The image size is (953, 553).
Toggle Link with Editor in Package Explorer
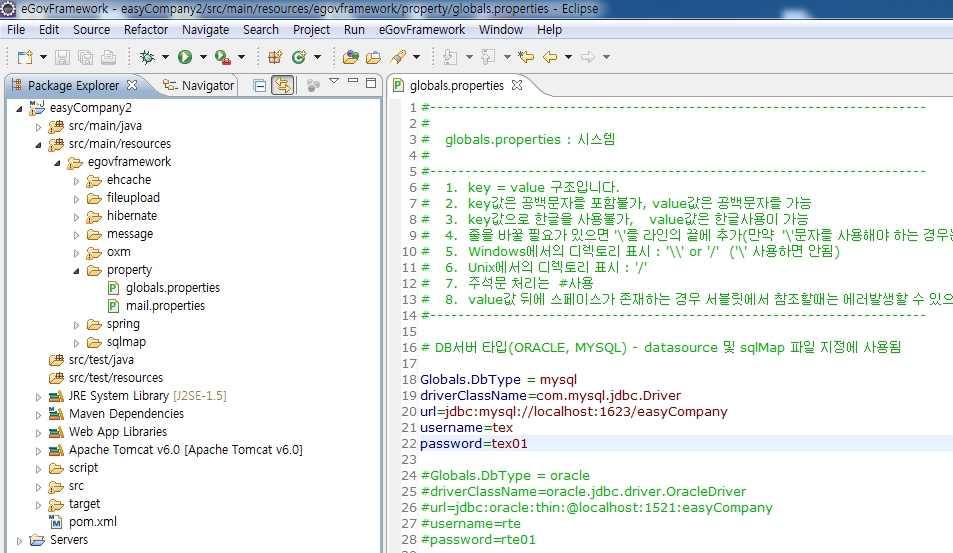(282, 86)
